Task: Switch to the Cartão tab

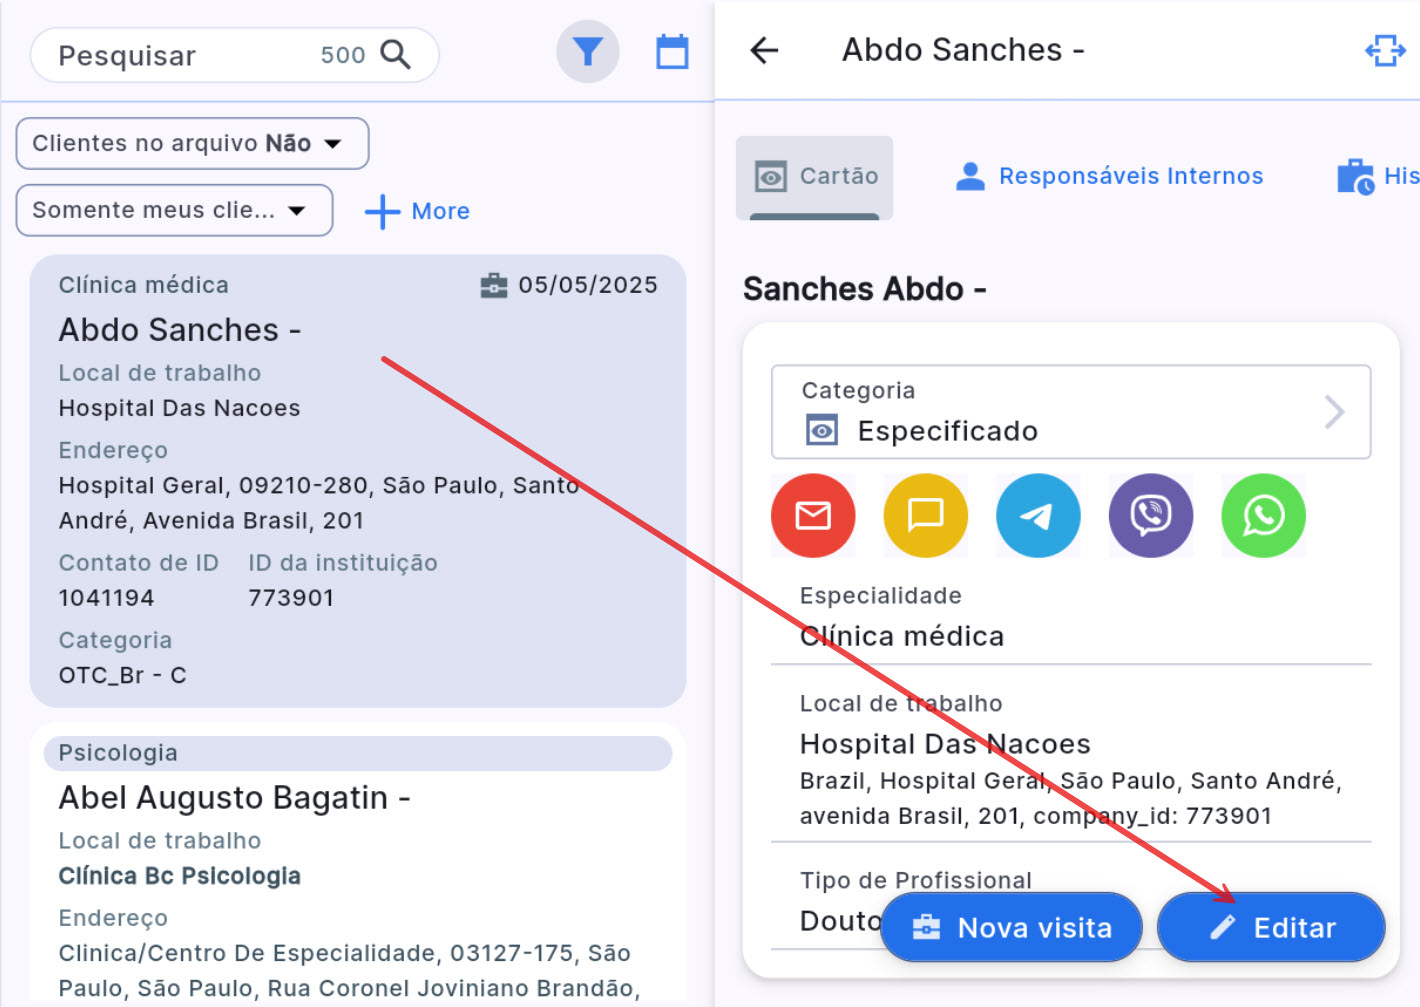Action: [x=815, y=176]
